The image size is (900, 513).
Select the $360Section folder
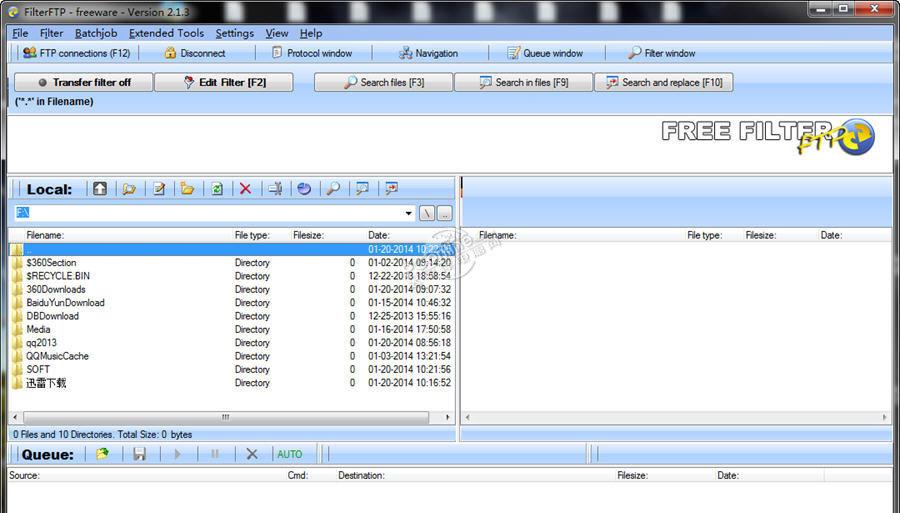click(51, 262)
